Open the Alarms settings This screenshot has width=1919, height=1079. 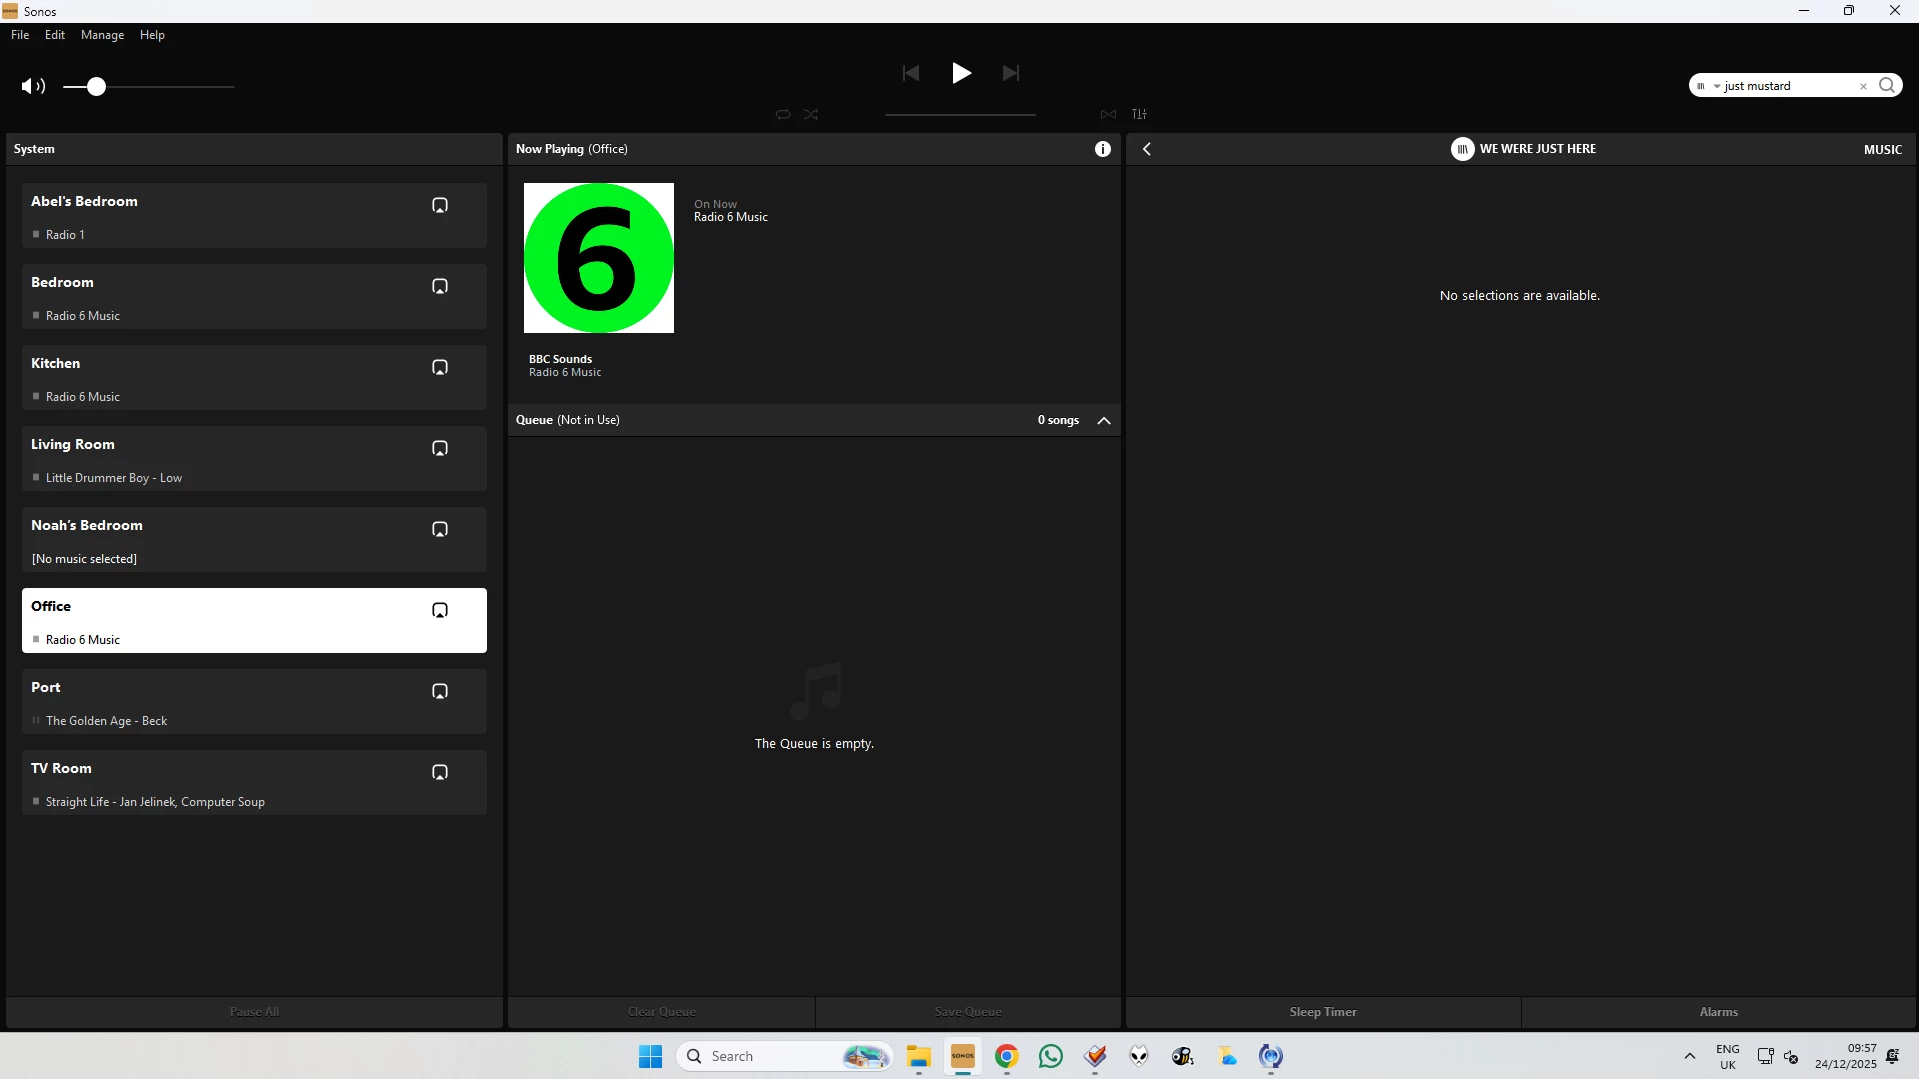click(x=1719, y=1012)
